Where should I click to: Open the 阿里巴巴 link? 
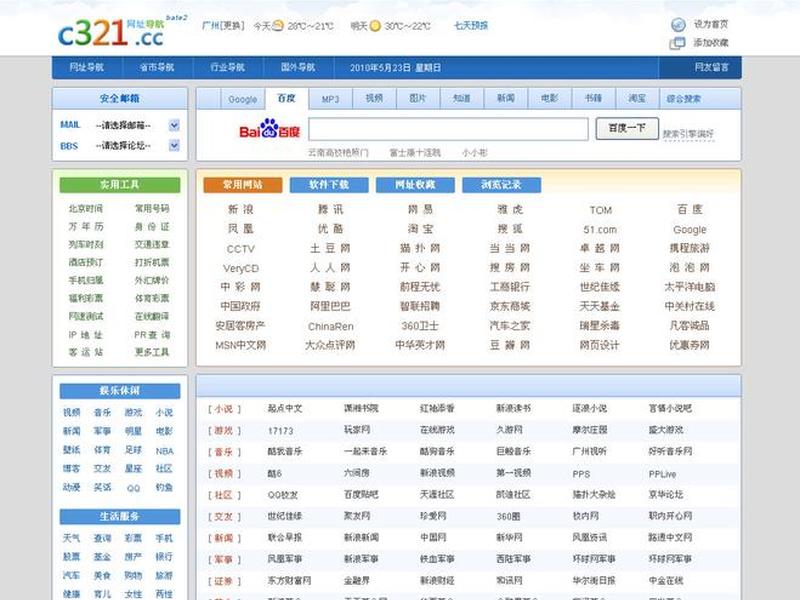point(330,307)
